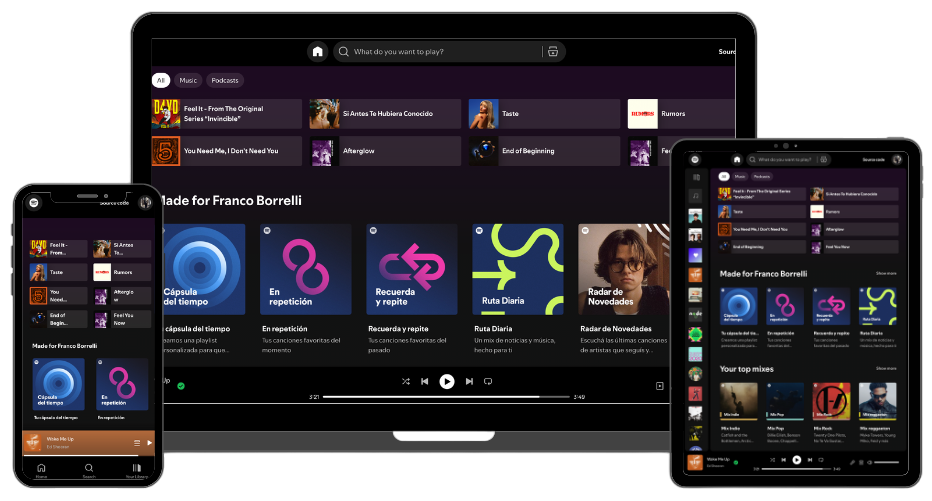Open Recuerda y repite cover on laptop
This screenshot has height=501, width=932.
(412, 269)
